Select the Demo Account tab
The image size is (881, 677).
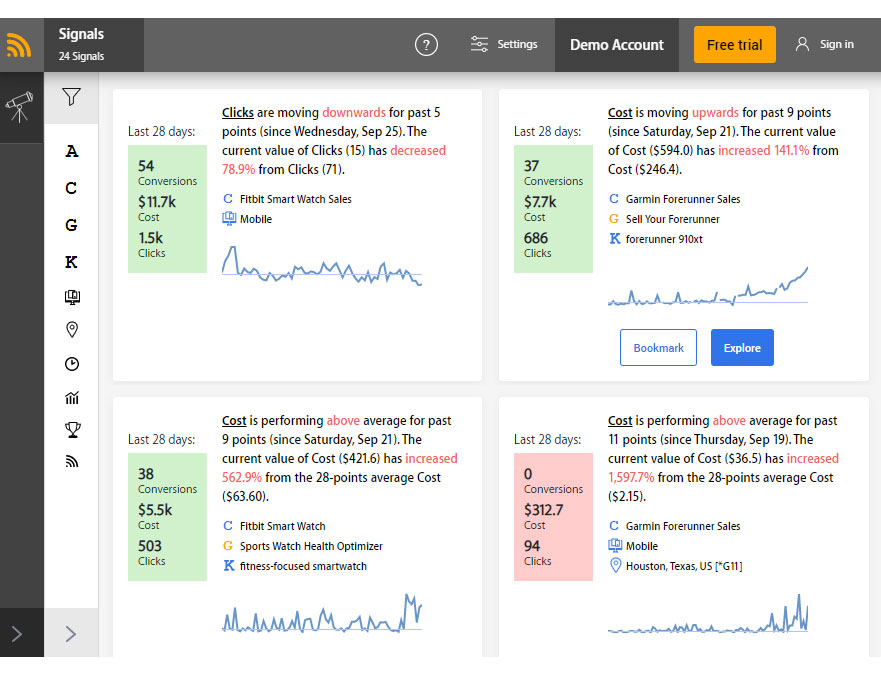[x=617, y=45]
